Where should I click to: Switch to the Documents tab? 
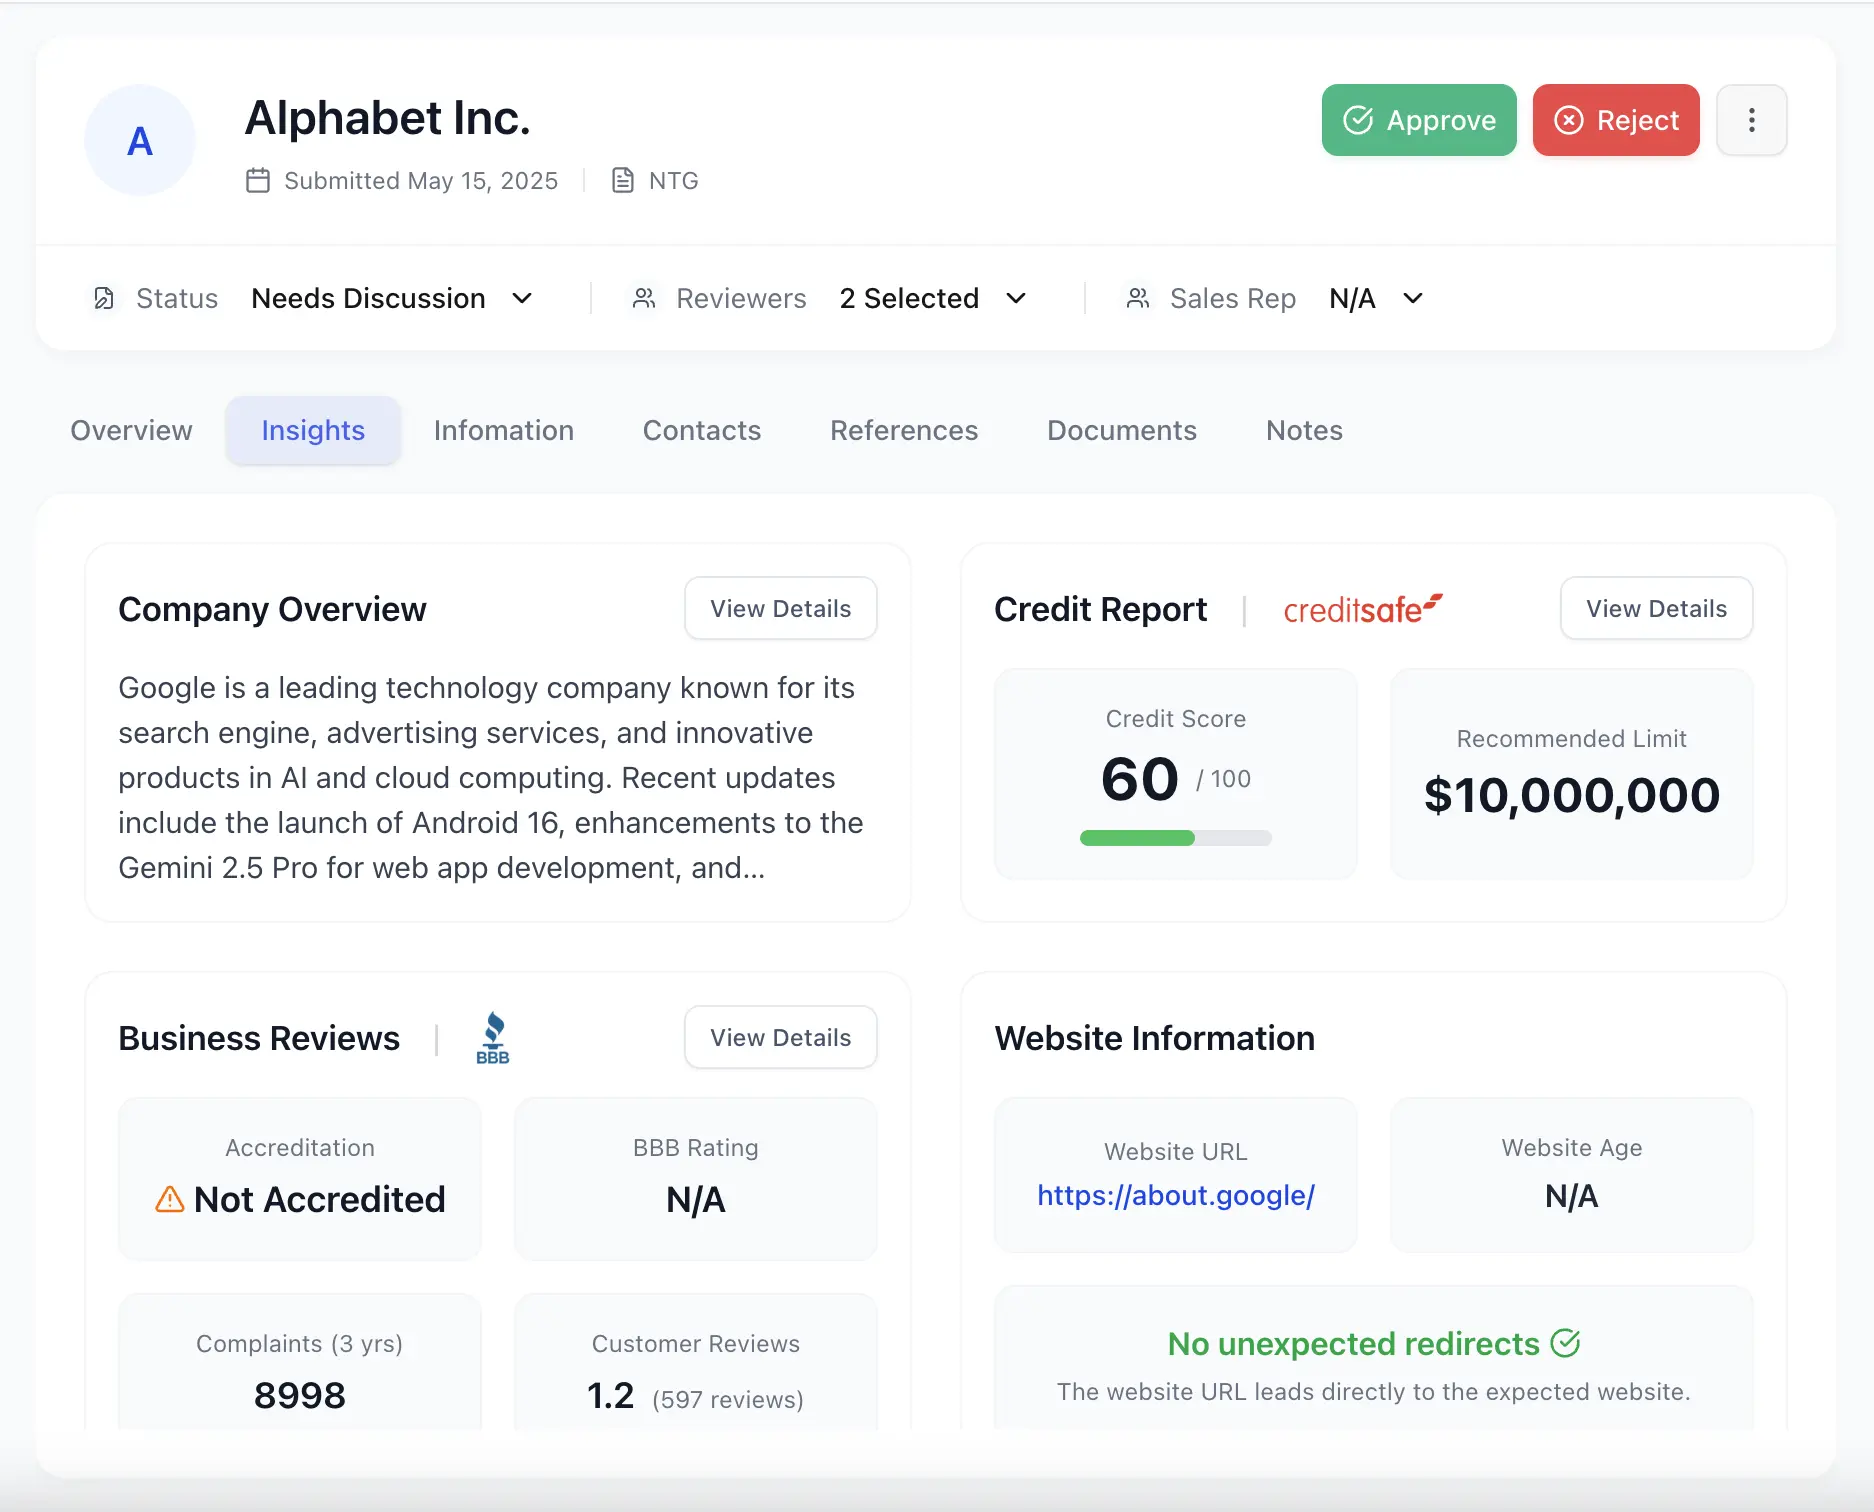click(1121, 430)
